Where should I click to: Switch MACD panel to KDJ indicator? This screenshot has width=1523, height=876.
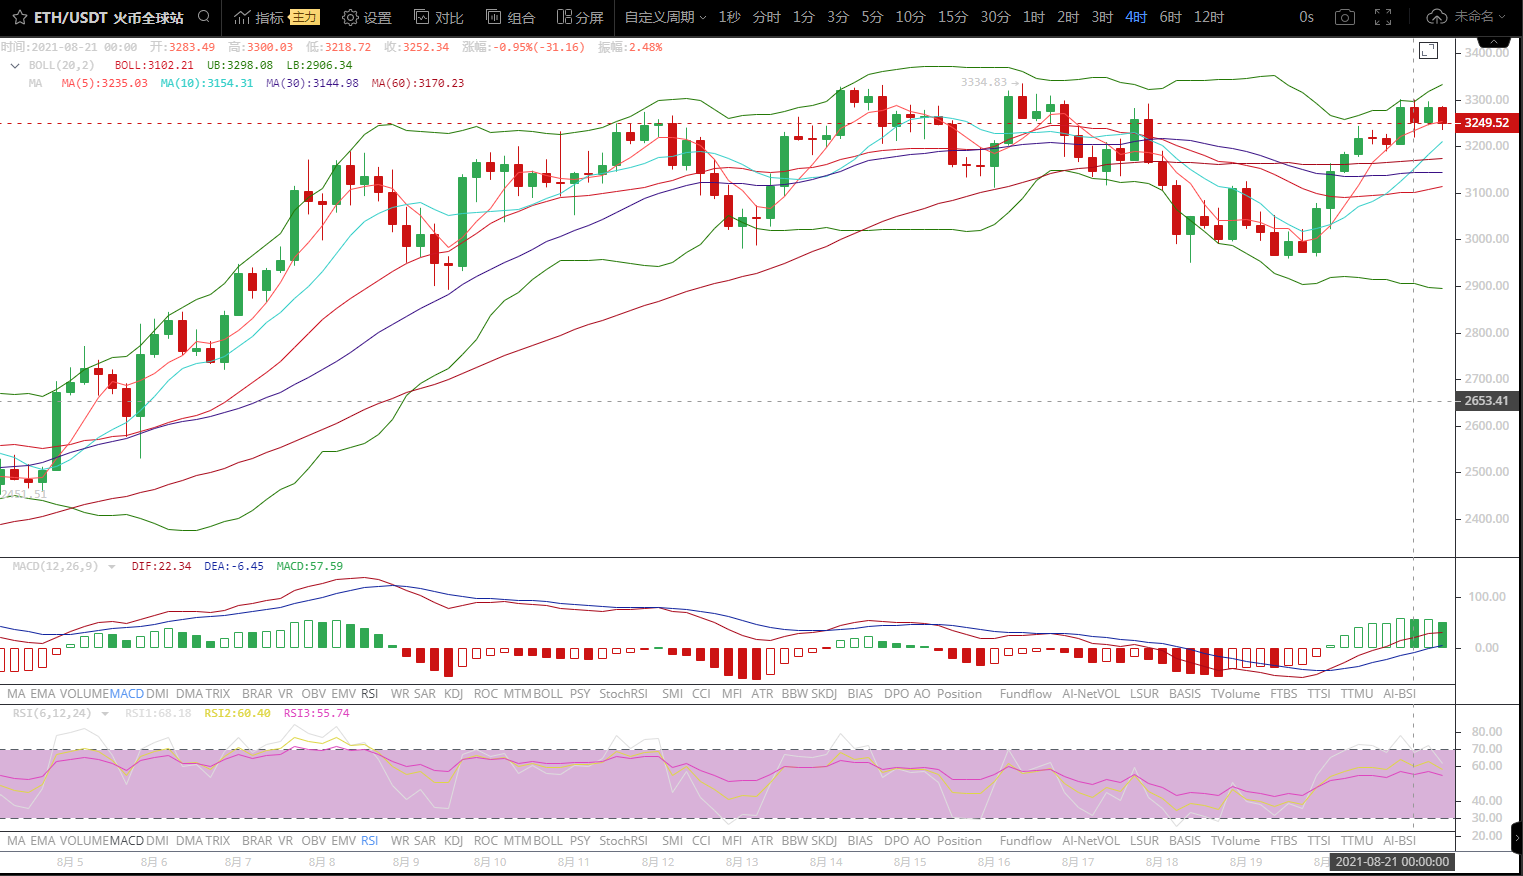pyautogui.click(x=453, y=694)
